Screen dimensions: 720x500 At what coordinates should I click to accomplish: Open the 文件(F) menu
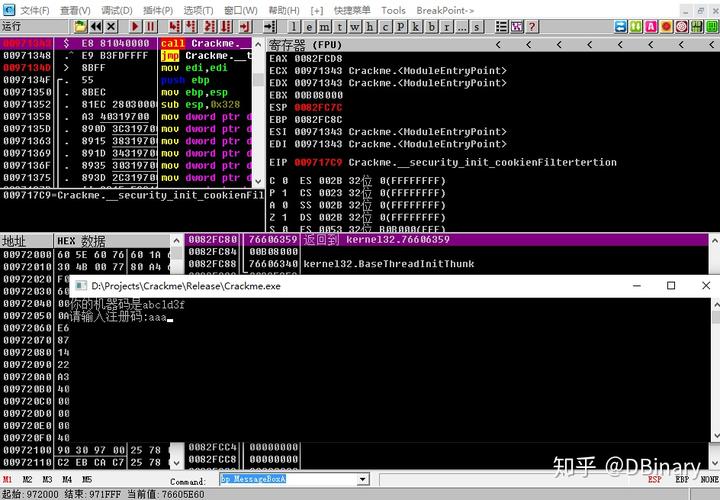click(x=35, y=10)
